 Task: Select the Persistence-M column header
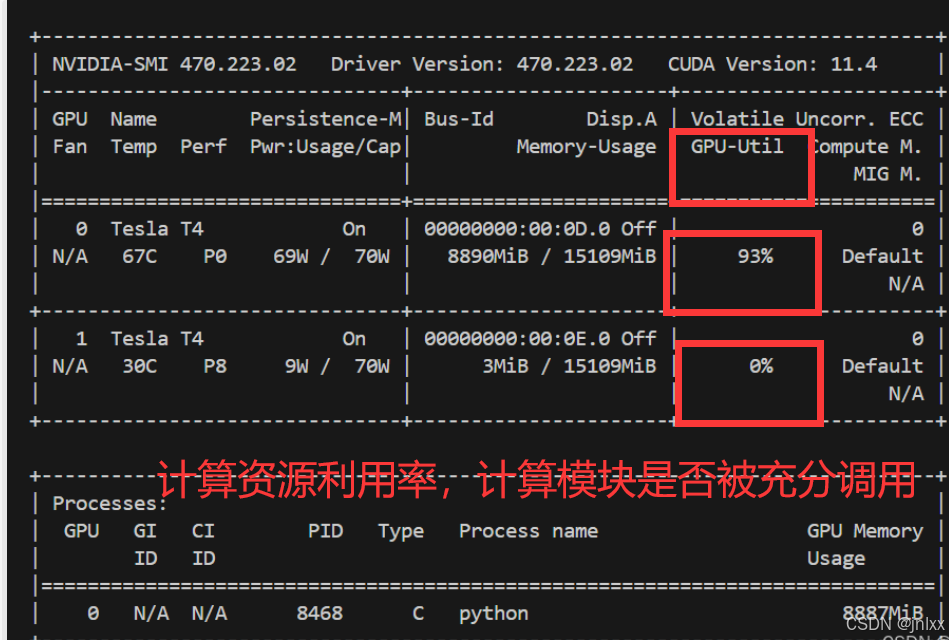tap(326, 119)
